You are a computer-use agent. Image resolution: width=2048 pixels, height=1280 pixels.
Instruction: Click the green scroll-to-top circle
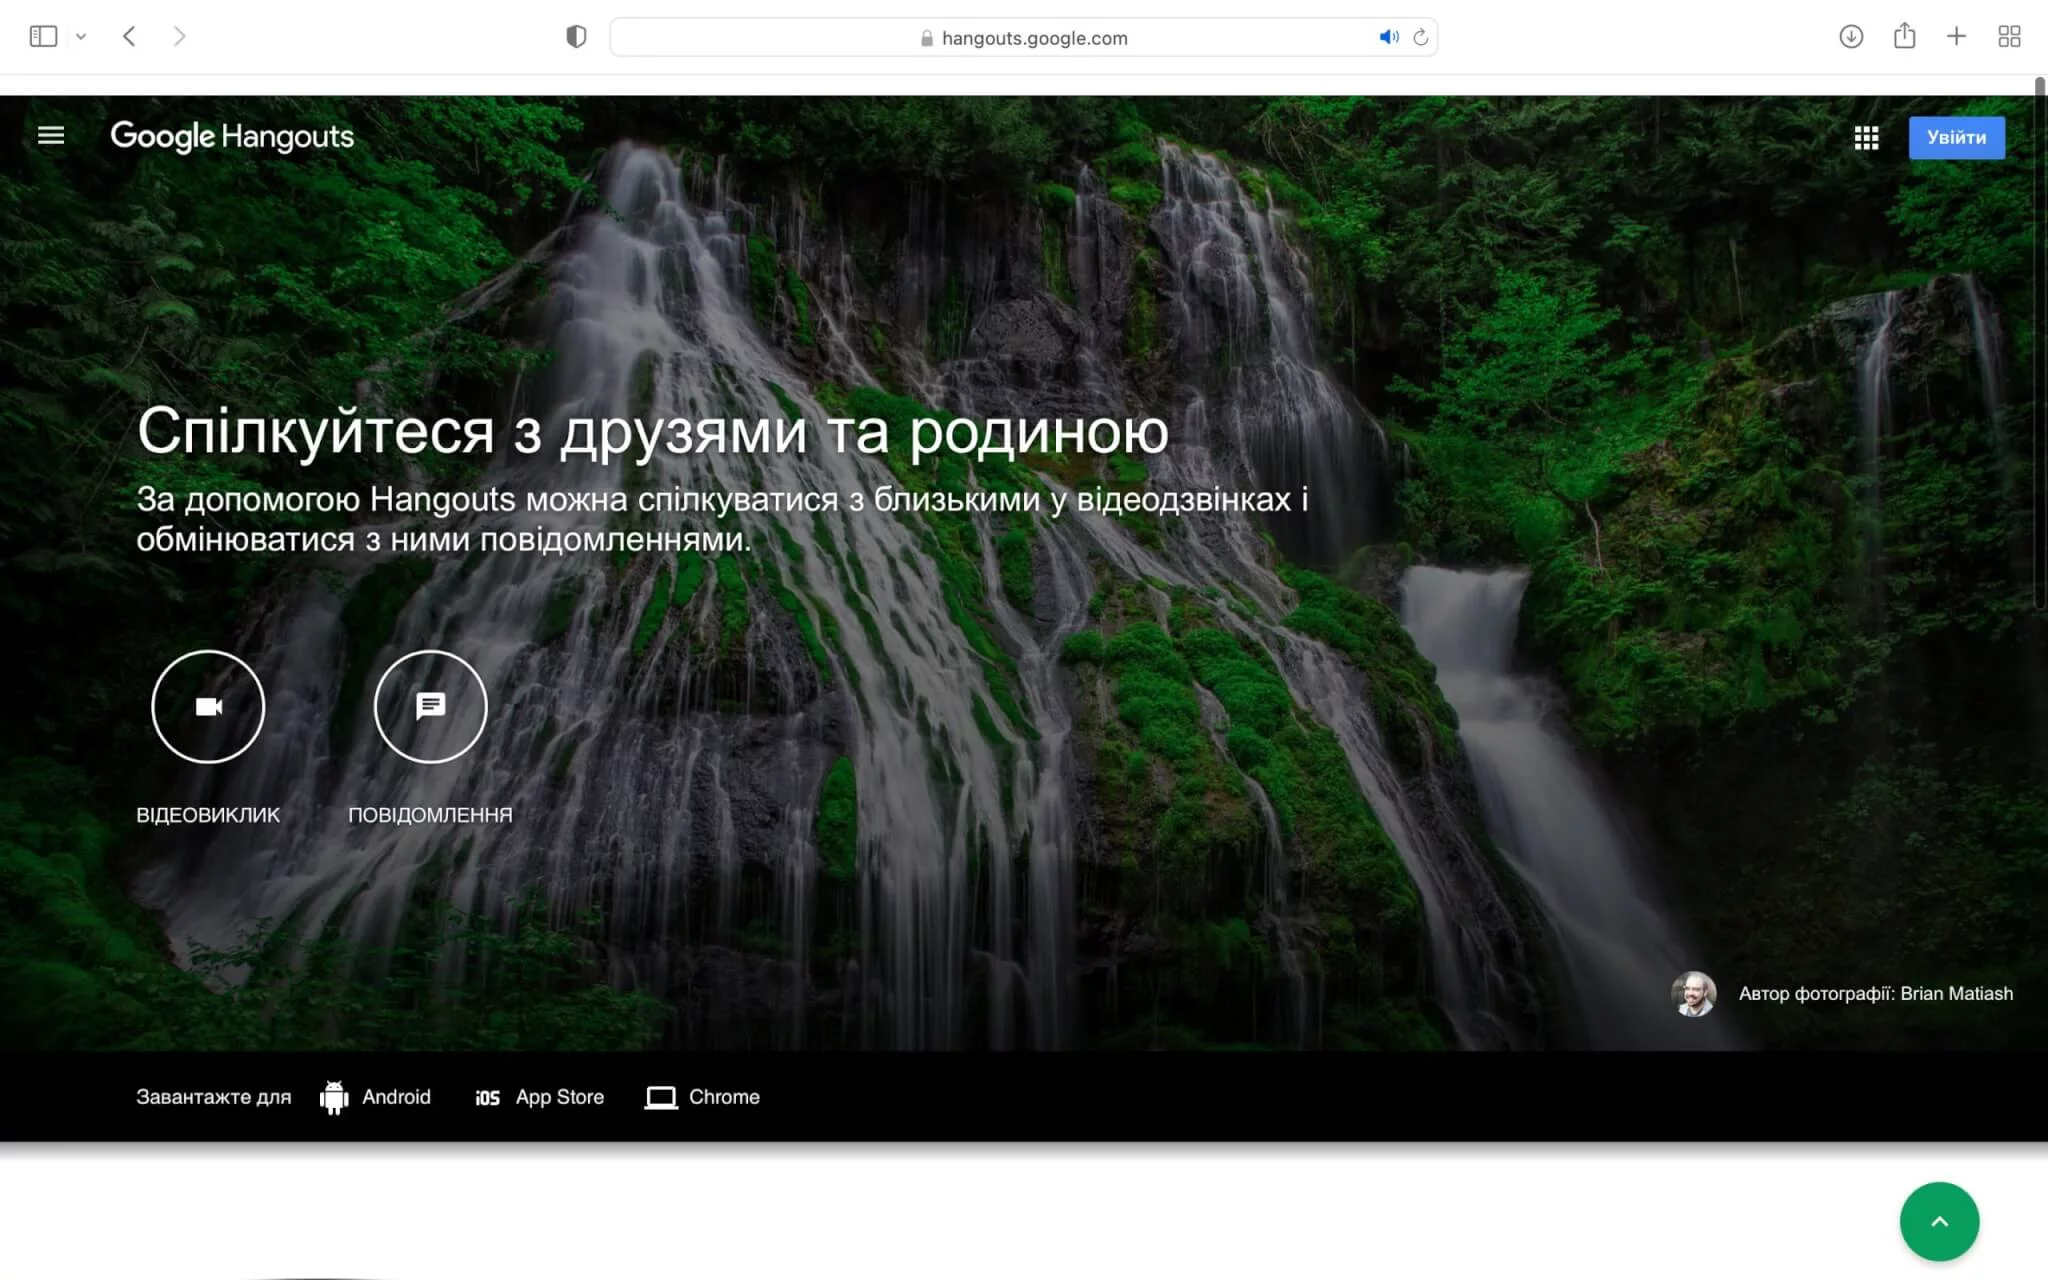coord(1939,1221)
